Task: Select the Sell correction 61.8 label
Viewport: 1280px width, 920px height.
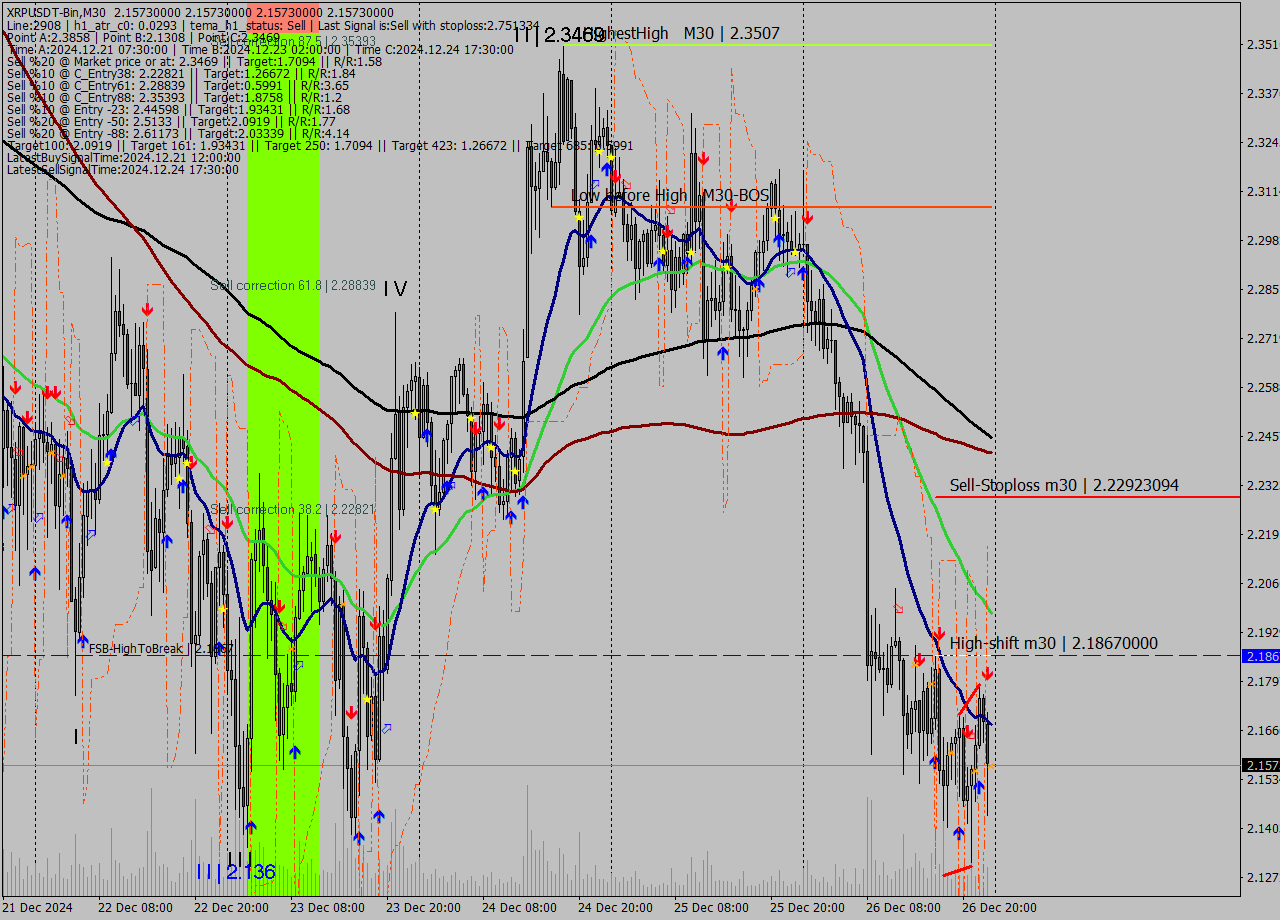Action: tap(293, 286)
